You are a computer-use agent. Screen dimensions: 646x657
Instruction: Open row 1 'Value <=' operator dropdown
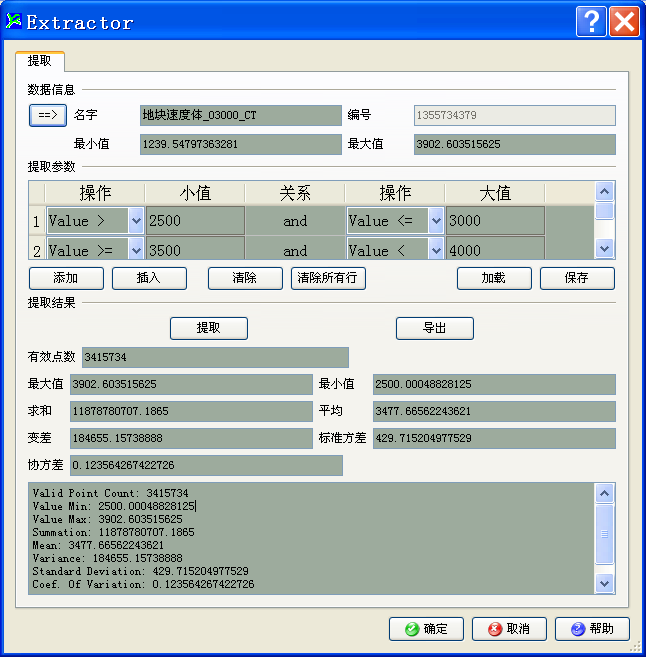tap(436, 220)
